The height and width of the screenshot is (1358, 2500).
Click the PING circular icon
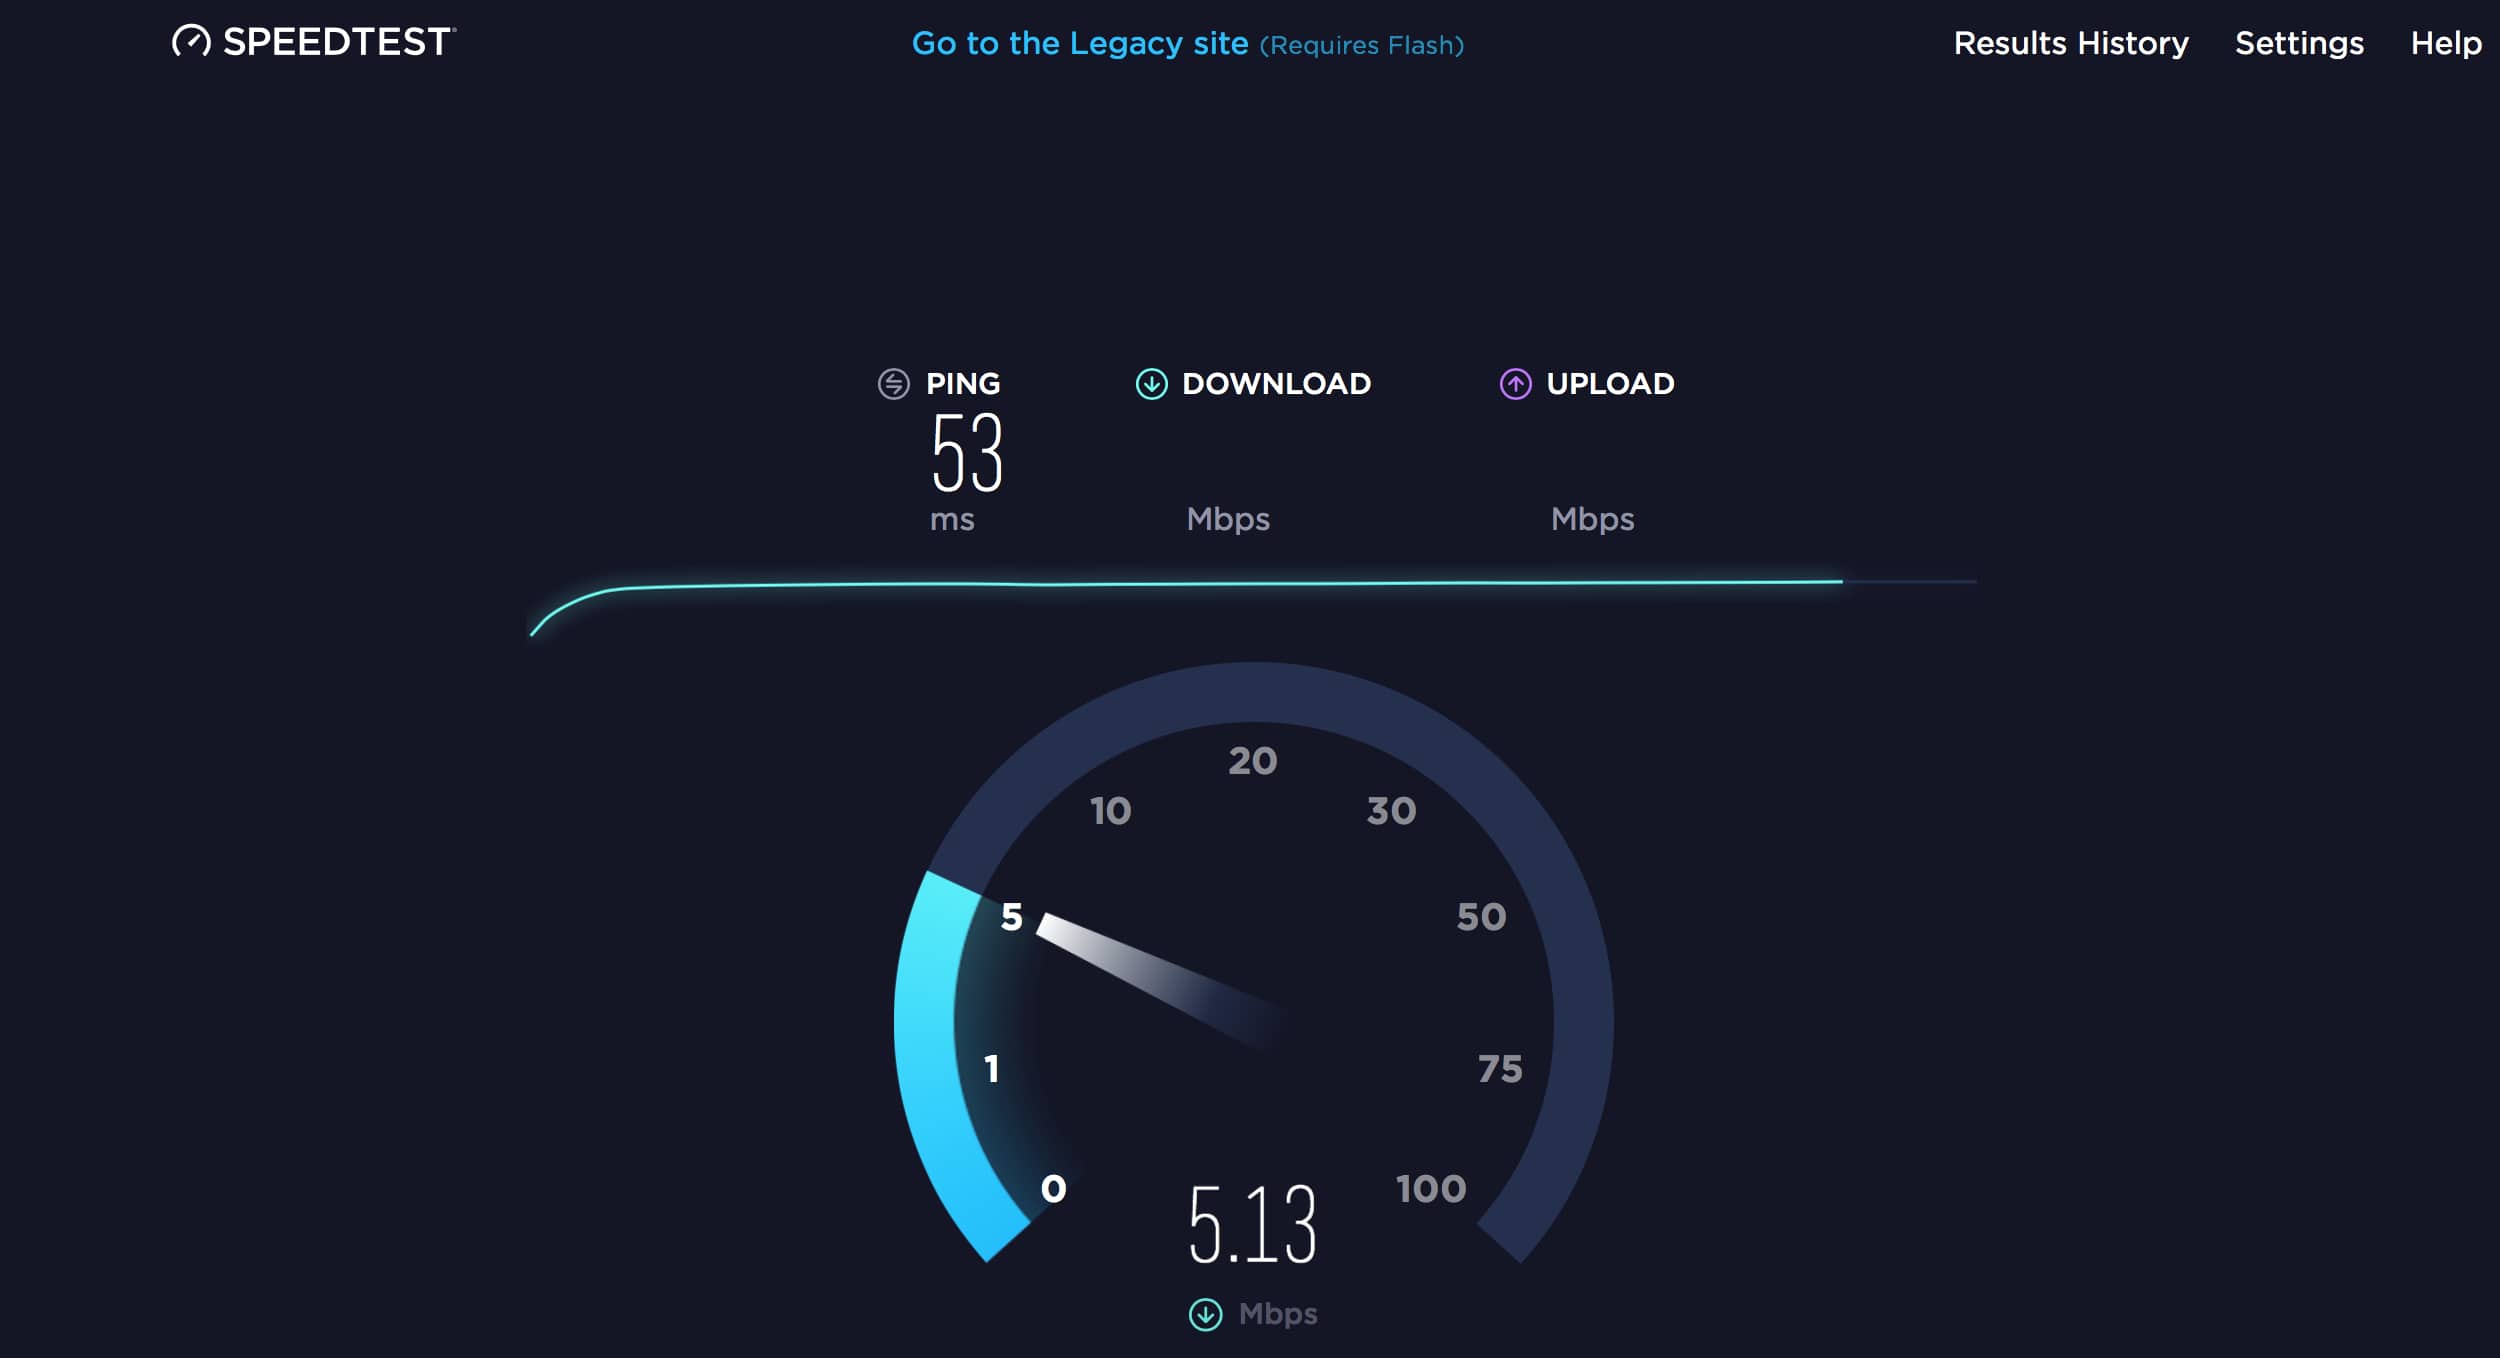click(x=893, y=381)
